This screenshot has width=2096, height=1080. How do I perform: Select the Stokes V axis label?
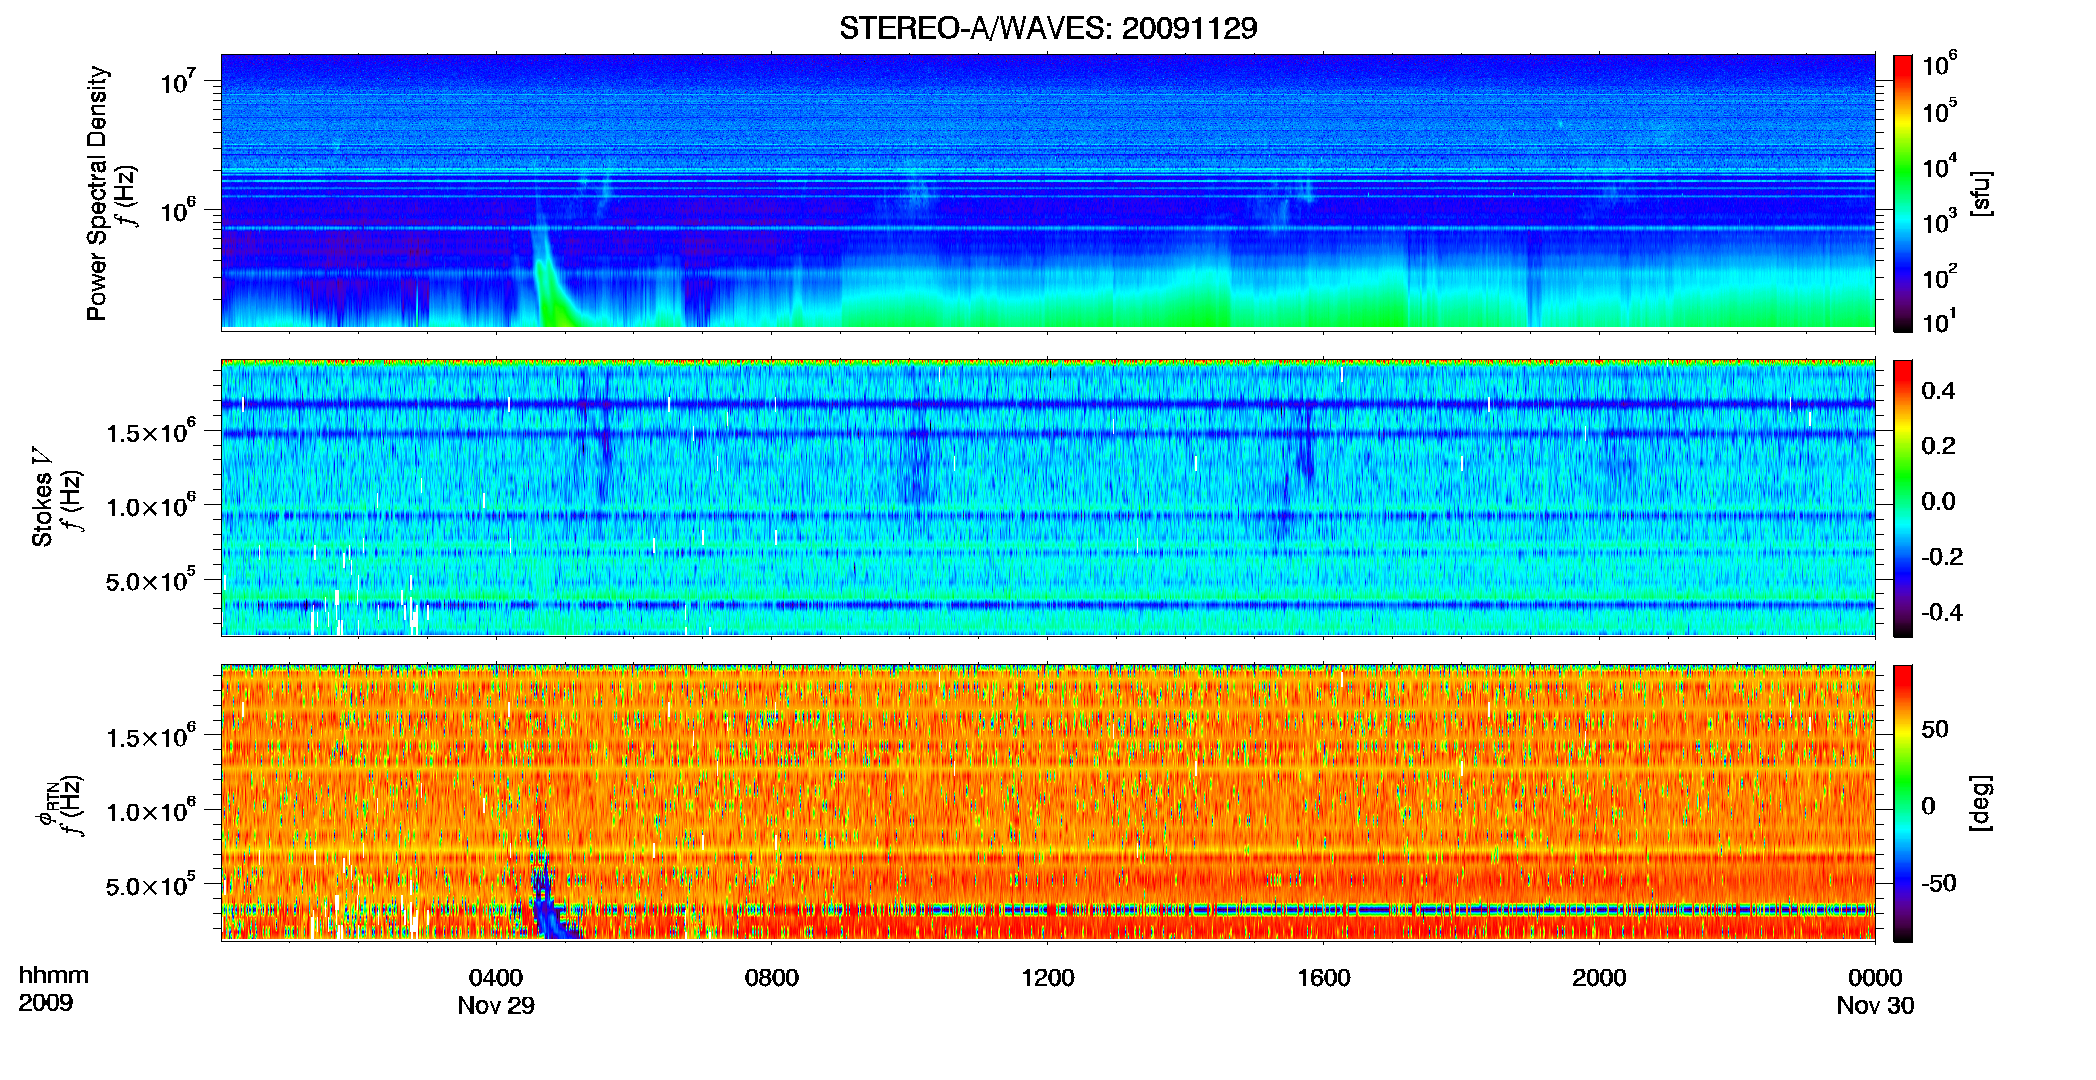[43, 497]
